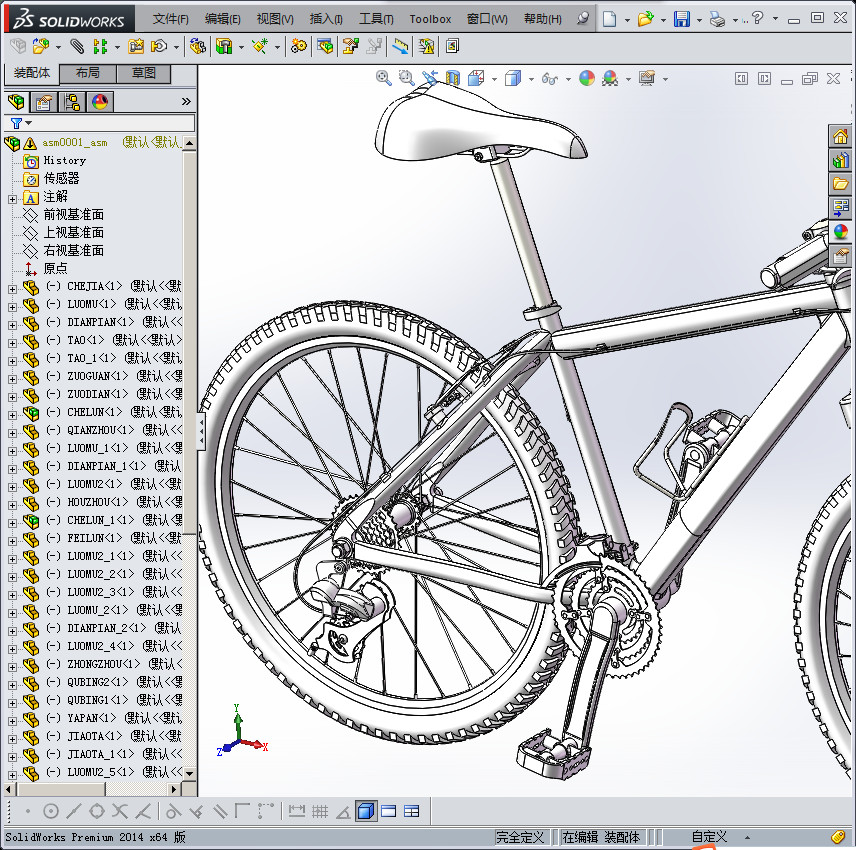This screenshot has height=850, width=856.
Task: Expand the YAPAN<1> component node
Action: pos(12,721)
